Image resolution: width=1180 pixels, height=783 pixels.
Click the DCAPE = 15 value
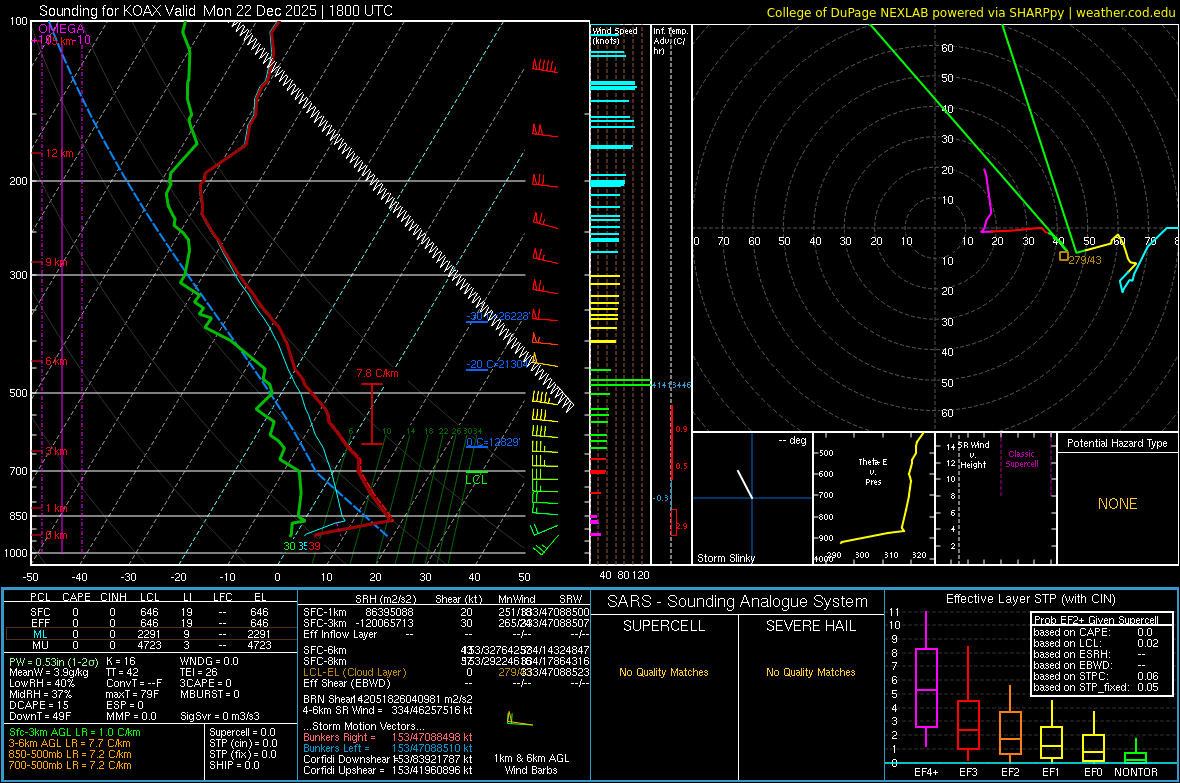[38, 705]
